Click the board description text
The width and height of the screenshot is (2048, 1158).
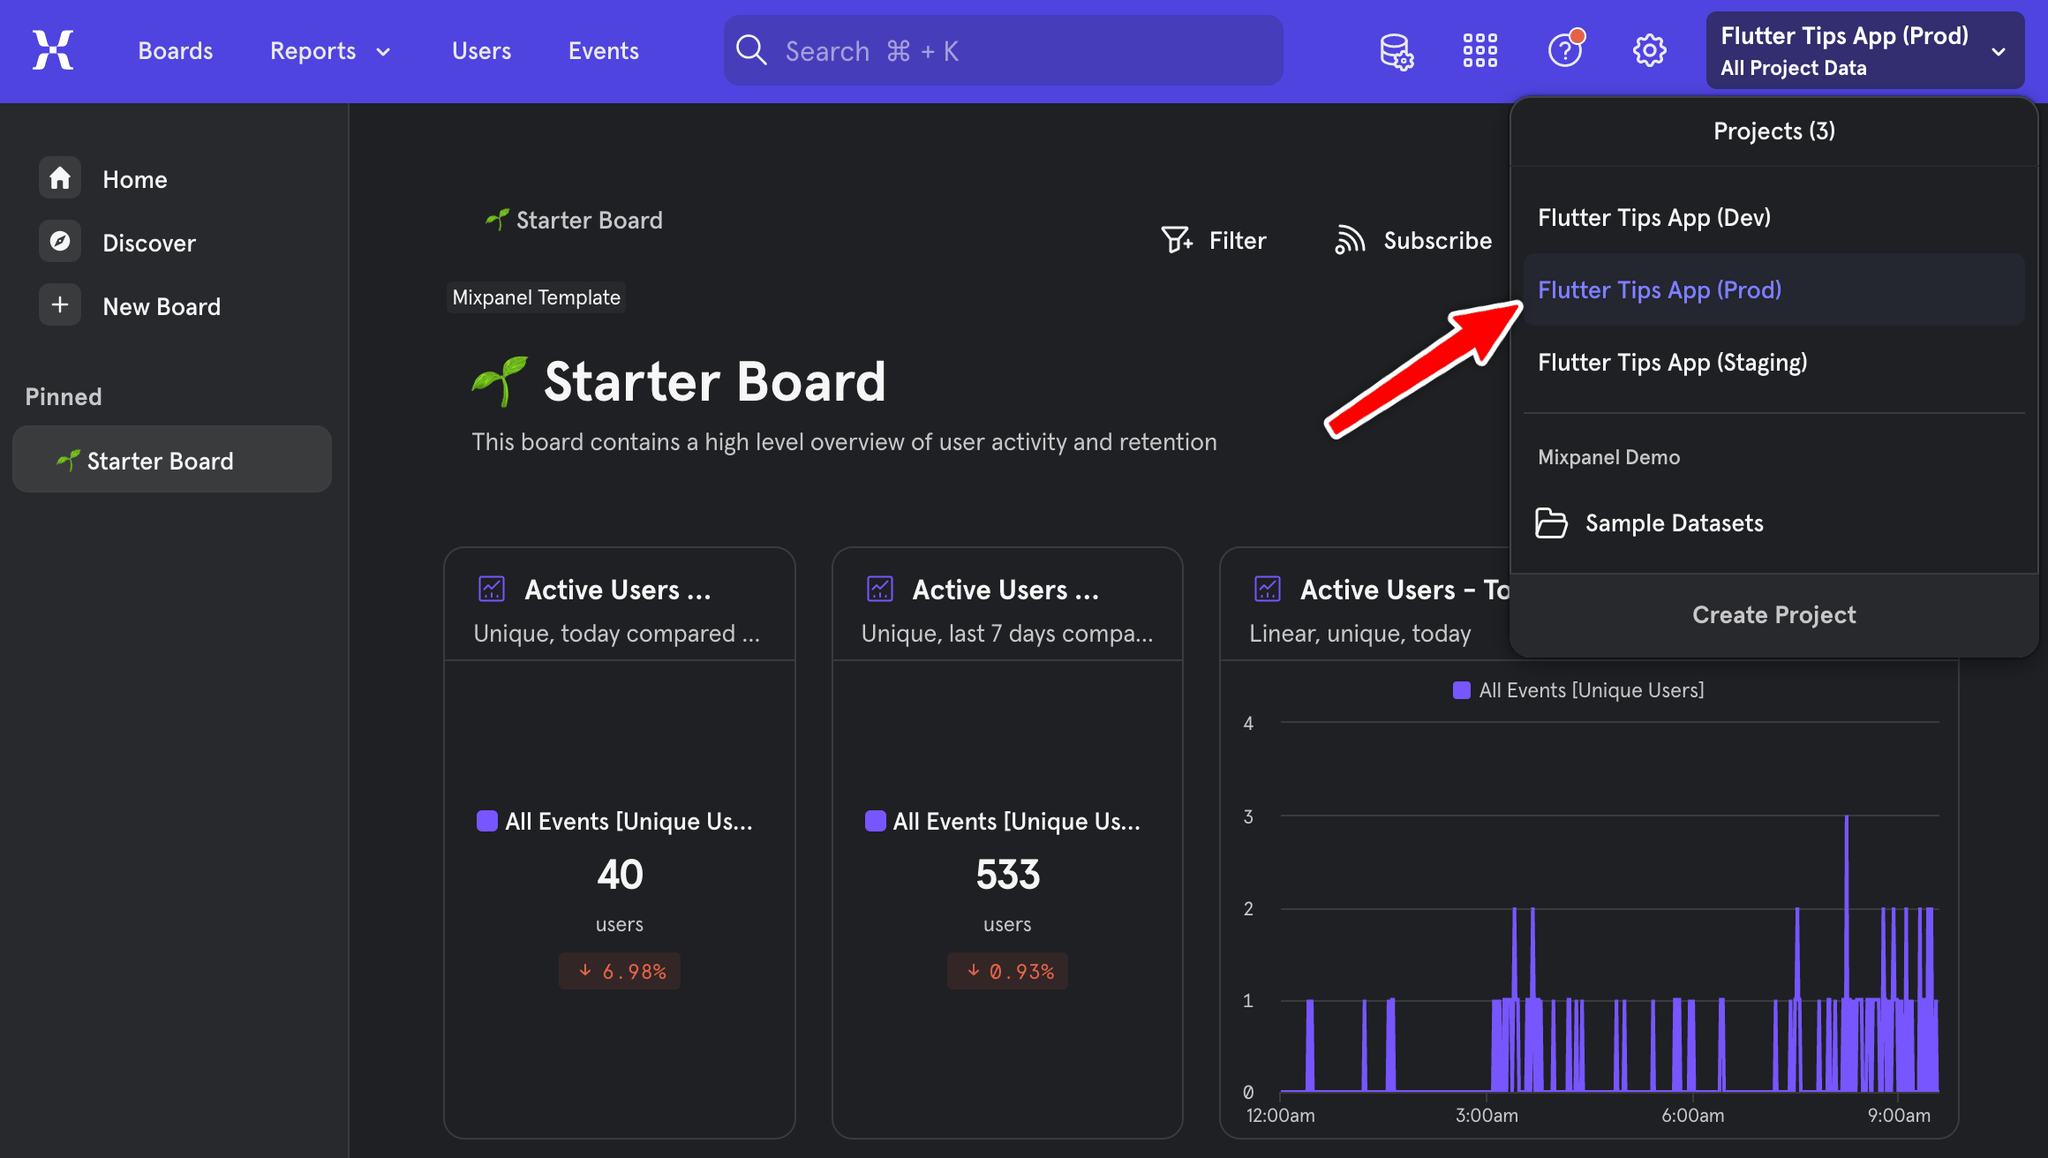(x=844, y=442)
